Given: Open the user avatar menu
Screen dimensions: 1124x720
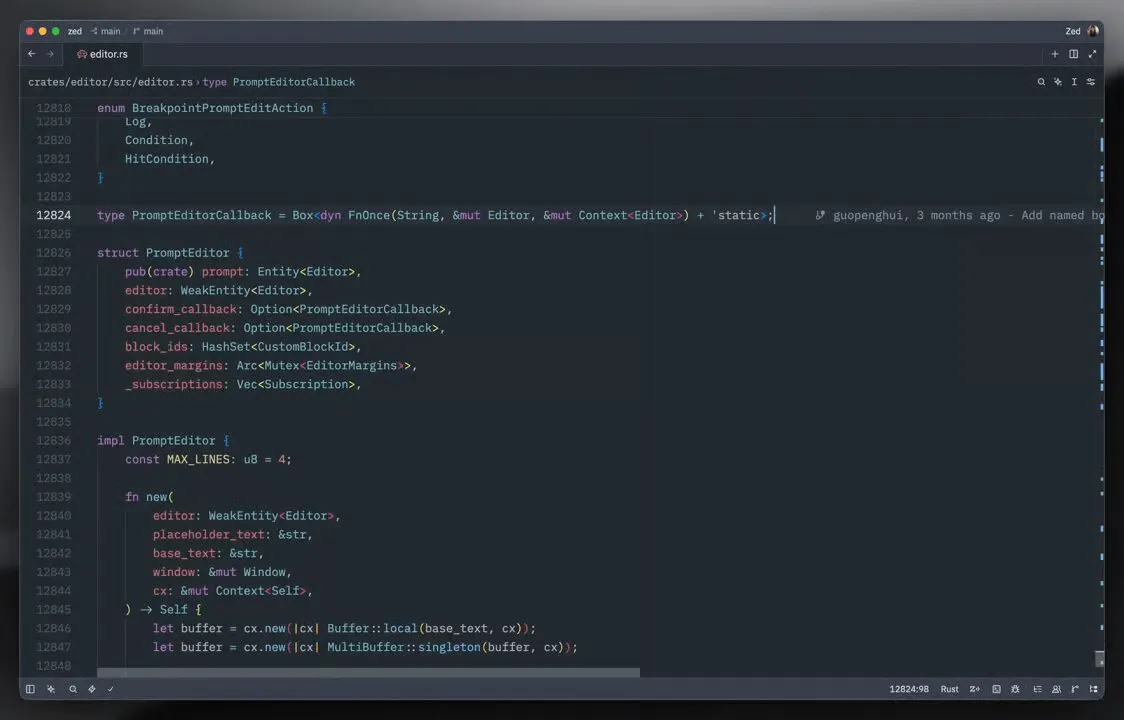Looking at the screenshot, I should (1092, 31).
